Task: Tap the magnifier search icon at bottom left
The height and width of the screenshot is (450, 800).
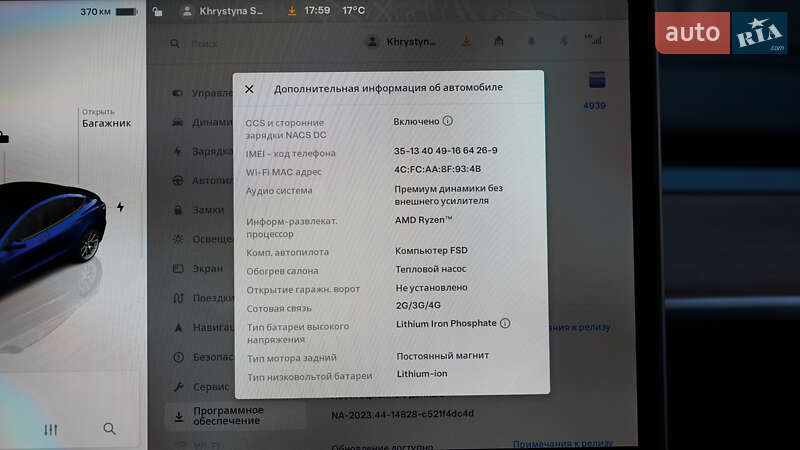Action: (x=109, y=429)
